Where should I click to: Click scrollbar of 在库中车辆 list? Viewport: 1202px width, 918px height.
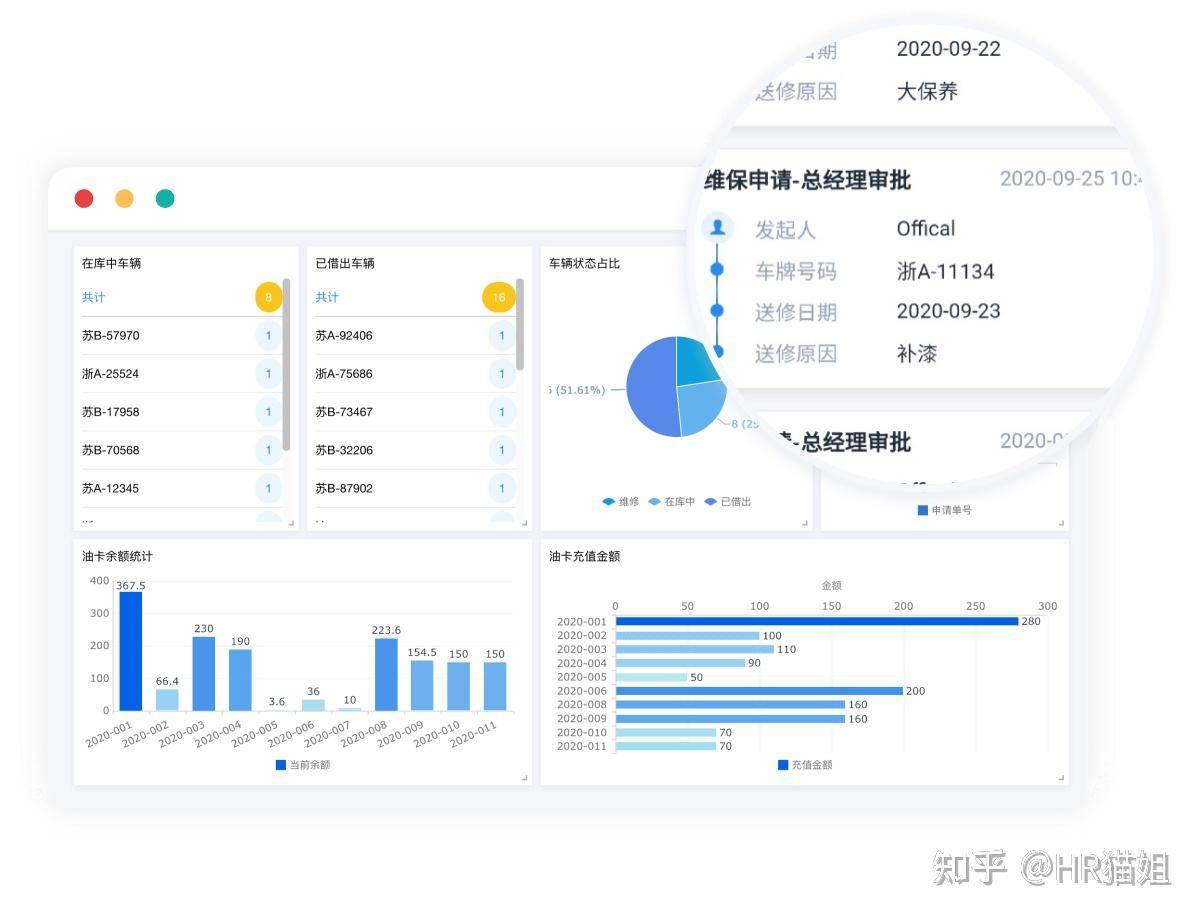point(287,364)
